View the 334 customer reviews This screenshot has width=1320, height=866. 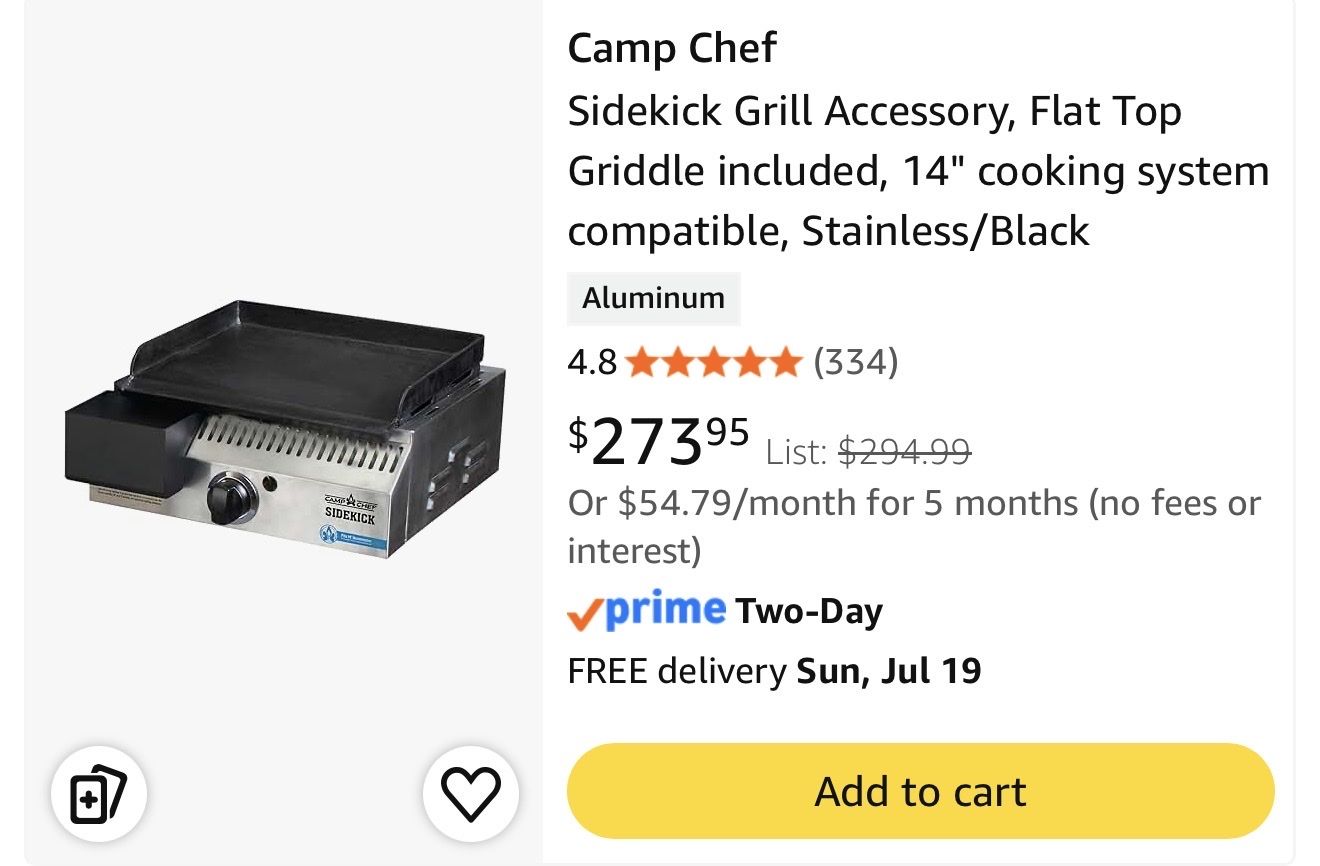point(856,361)
